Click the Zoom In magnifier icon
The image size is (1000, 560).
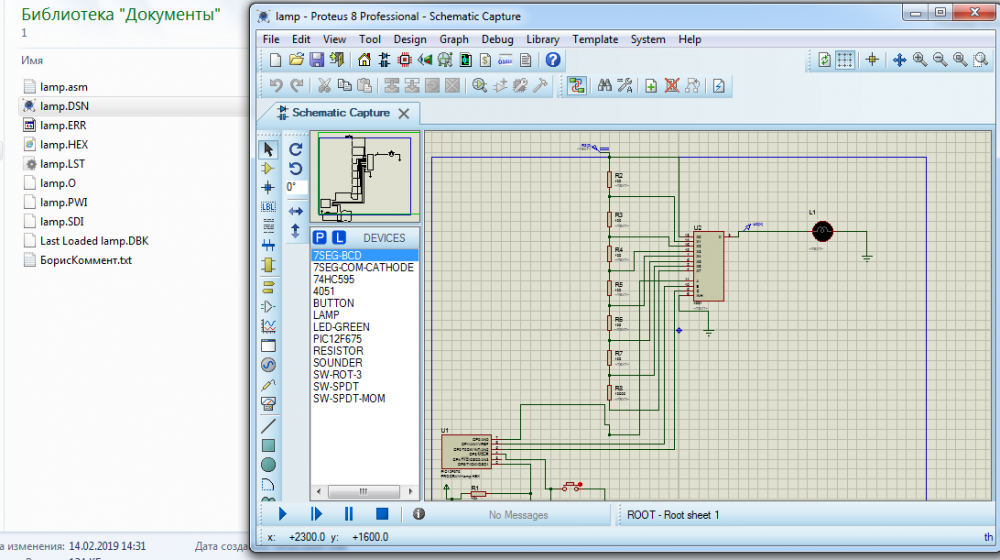(919, 60)
